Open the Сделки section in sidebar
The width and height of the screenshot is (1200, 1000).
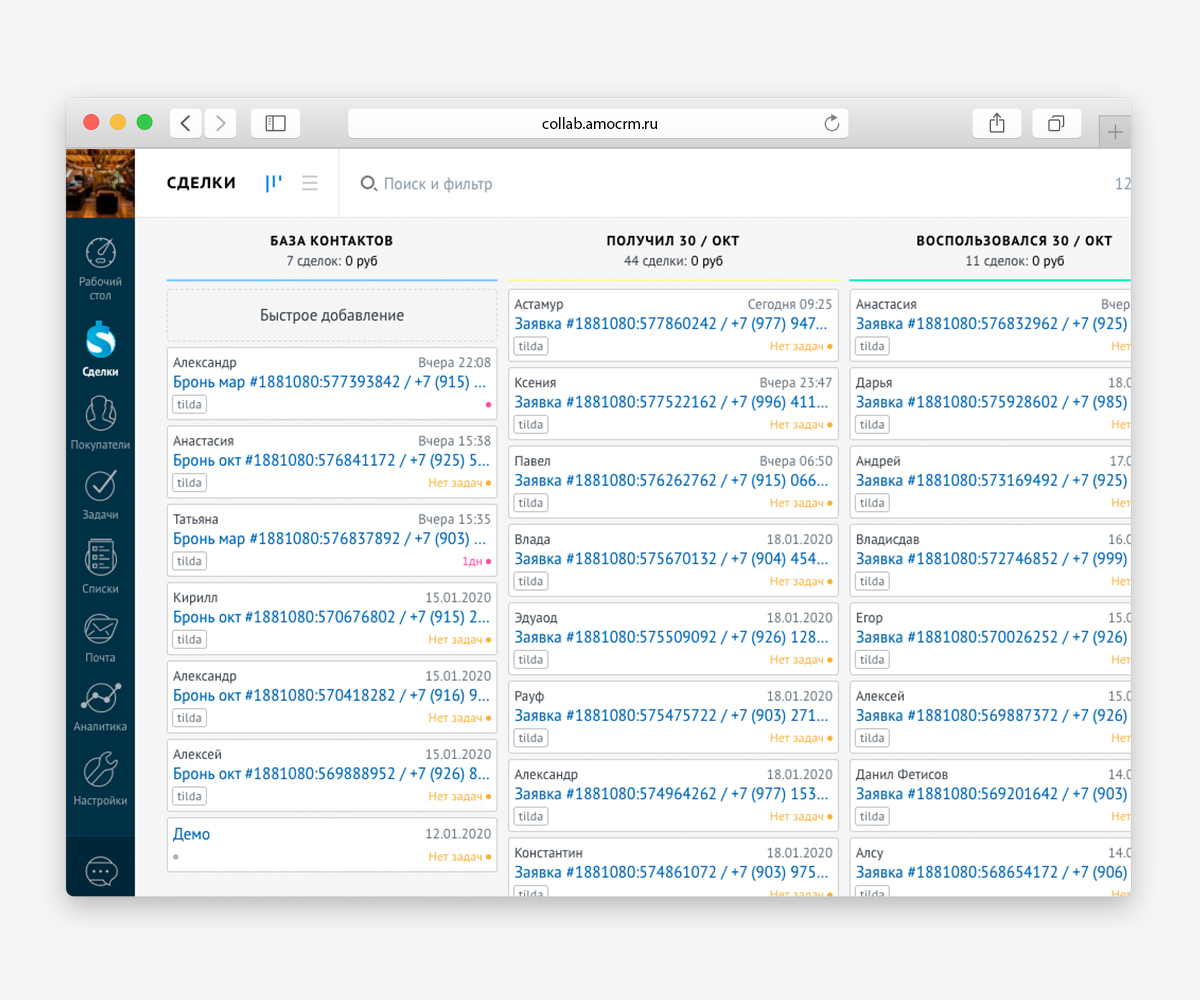click(x=100, y=349)
